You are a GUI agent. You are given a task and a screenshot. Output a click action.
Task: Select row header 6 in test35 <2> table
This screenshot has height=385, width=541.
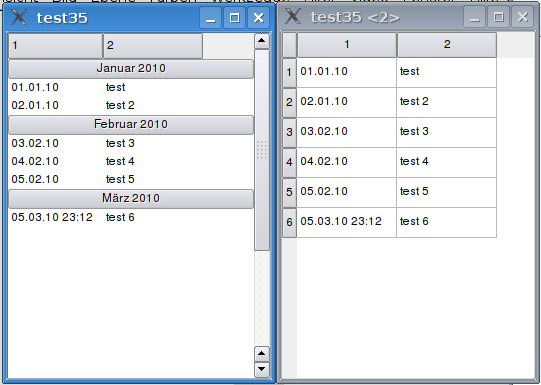pyautogui.click(x=289, y=223)
